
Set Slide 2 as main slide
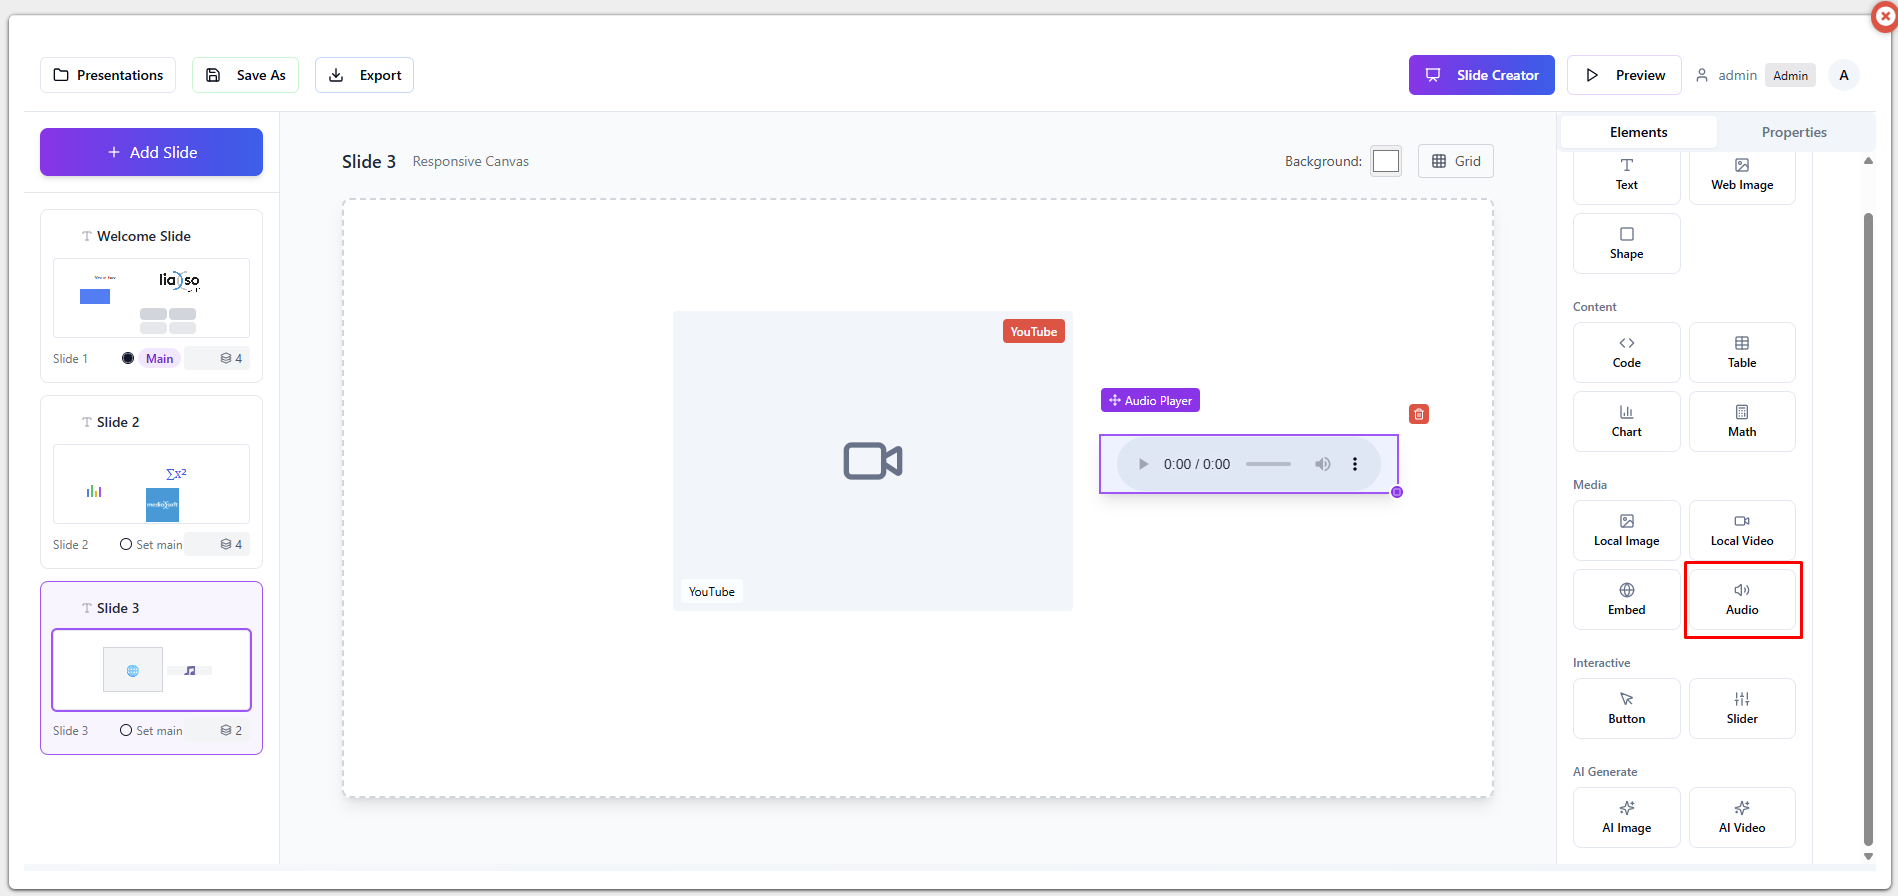point(151,545)
